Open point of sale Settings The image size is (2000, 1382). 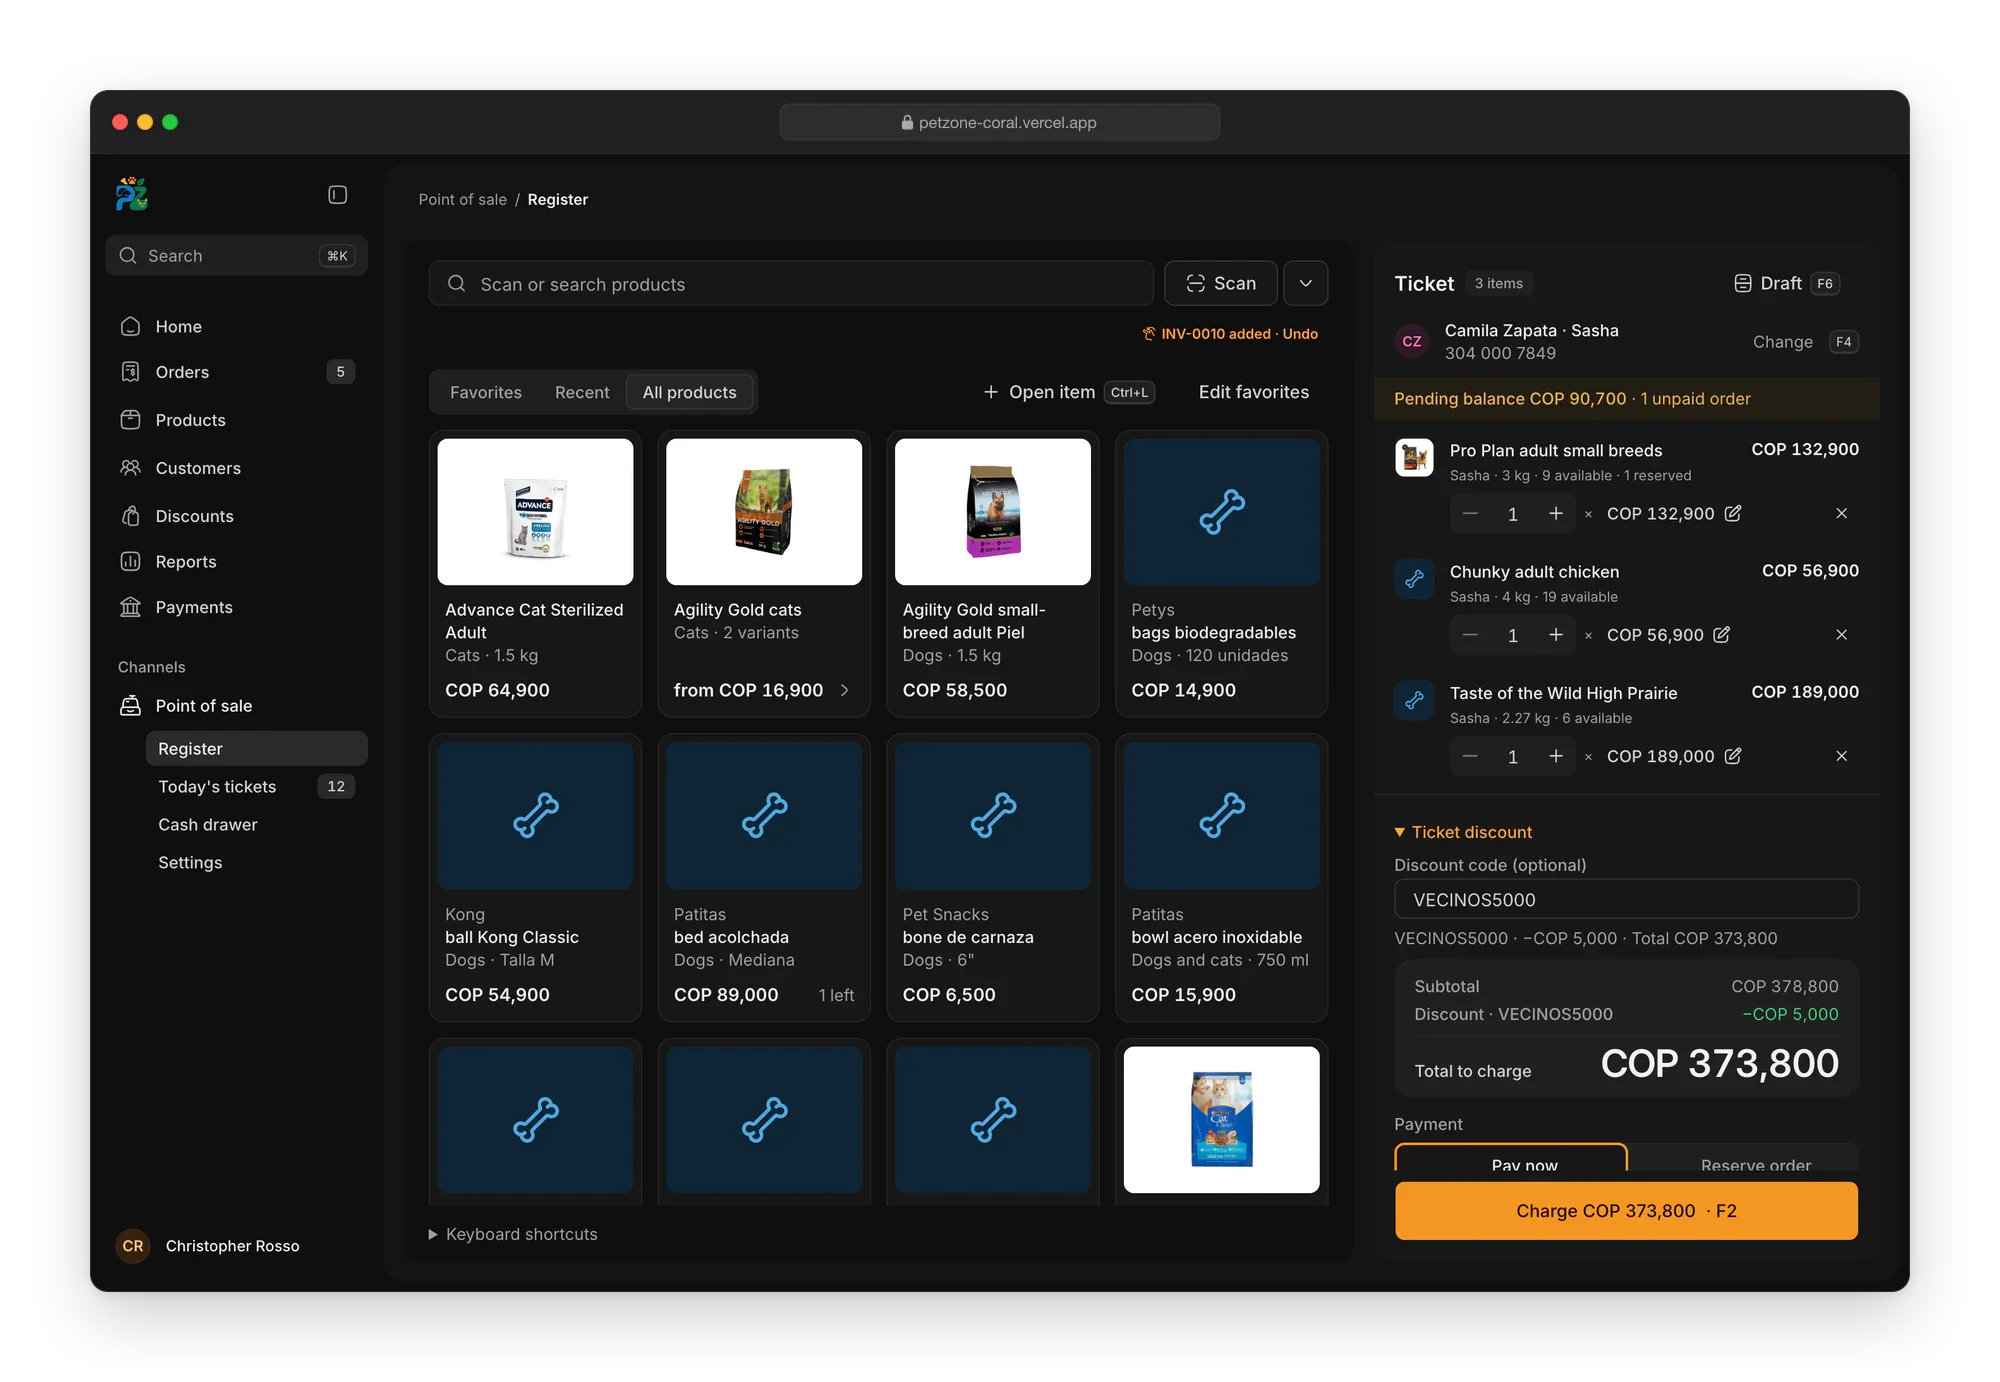tap(256, 863)
